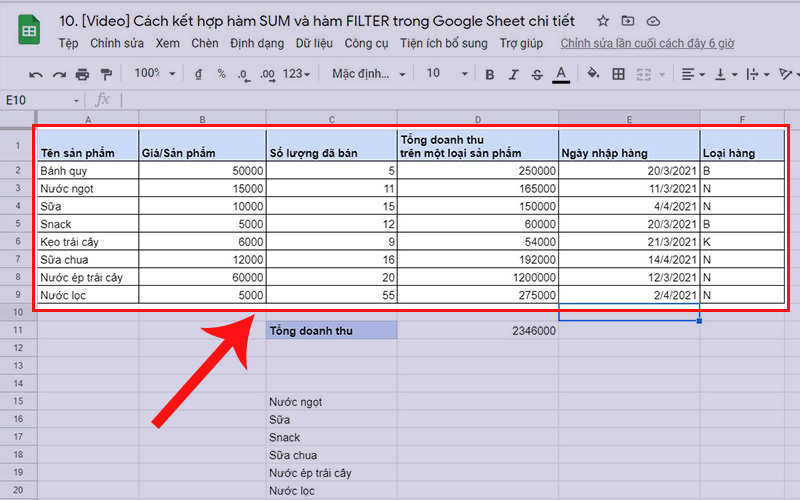The height and width of the screenshot is (500, 800).
Task: Click the Google Sheets home logo
Action: point(29,31)
